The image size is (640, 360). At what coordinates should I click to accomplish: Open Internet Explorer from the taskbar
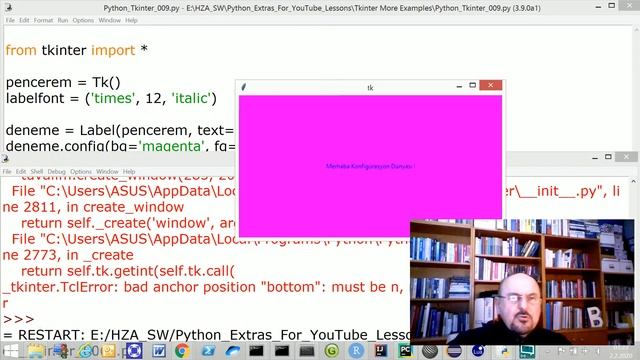click(85, 351)
